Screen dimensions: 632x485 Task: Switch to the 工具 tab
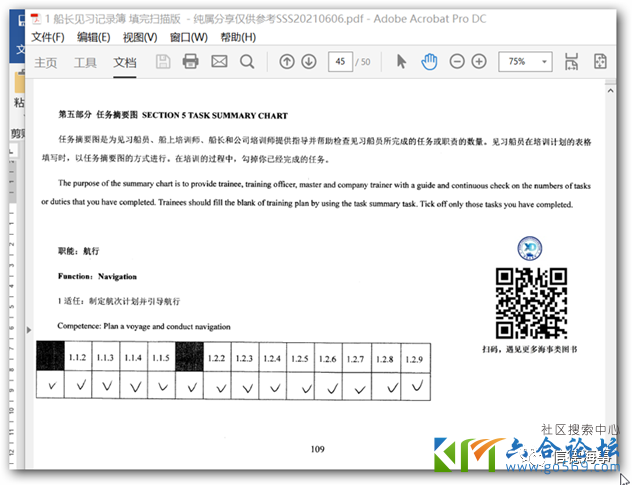tap(85, 62)
